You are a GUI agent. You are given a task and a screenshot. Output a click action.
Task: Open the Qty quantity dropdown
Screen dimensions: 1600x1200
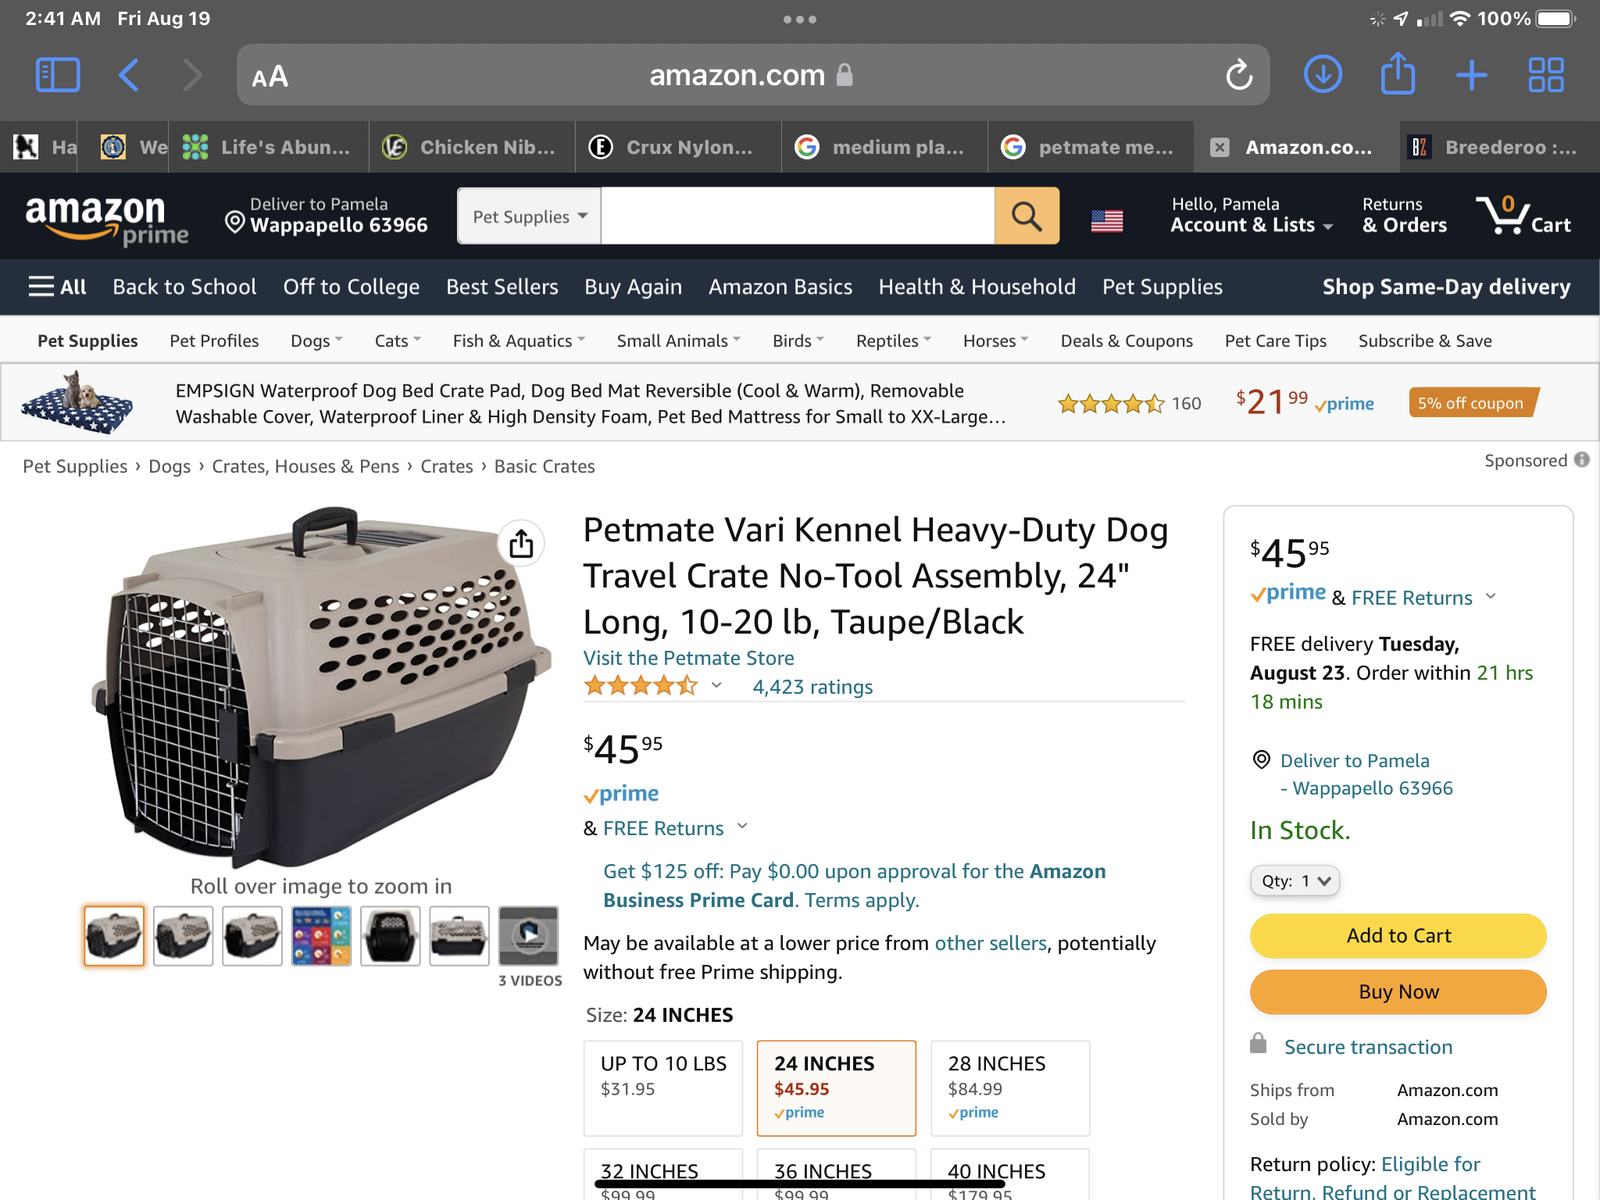coord(1295,881)
